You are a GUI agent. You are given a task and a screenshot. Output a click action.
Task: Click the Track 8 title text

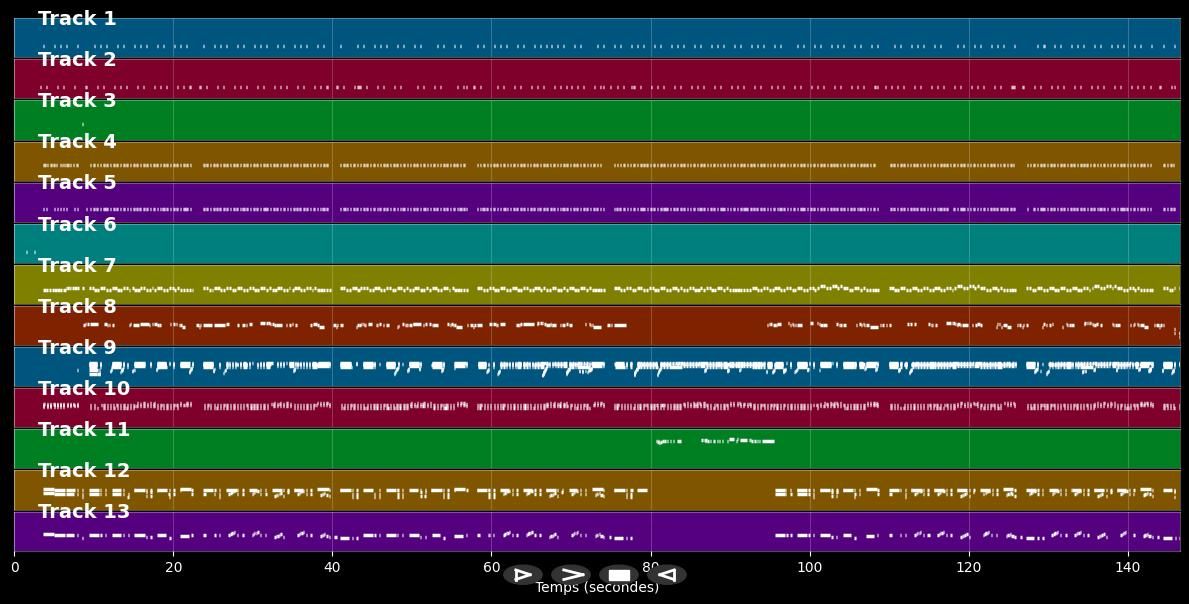[77, 307]
